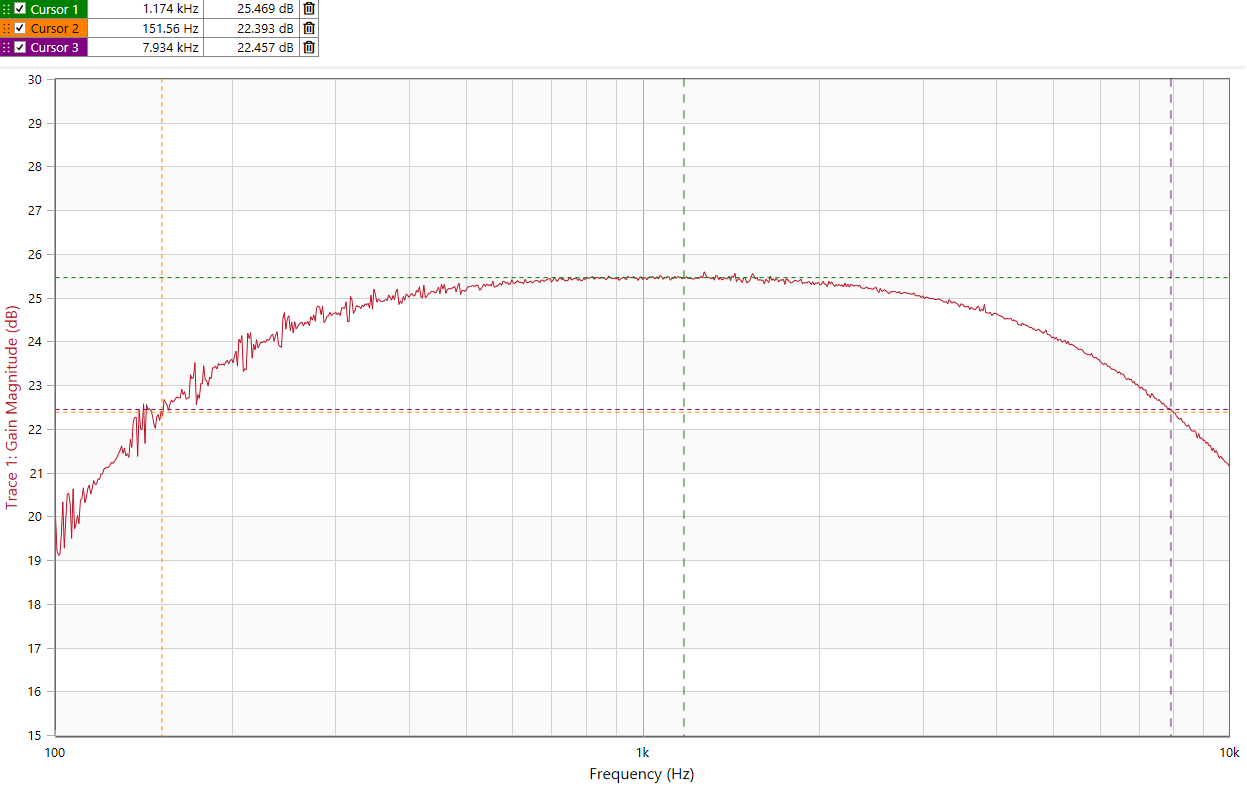1247x791 pixels.
Task: Click the Frequency (Hz) axis label
Action: 641,773
